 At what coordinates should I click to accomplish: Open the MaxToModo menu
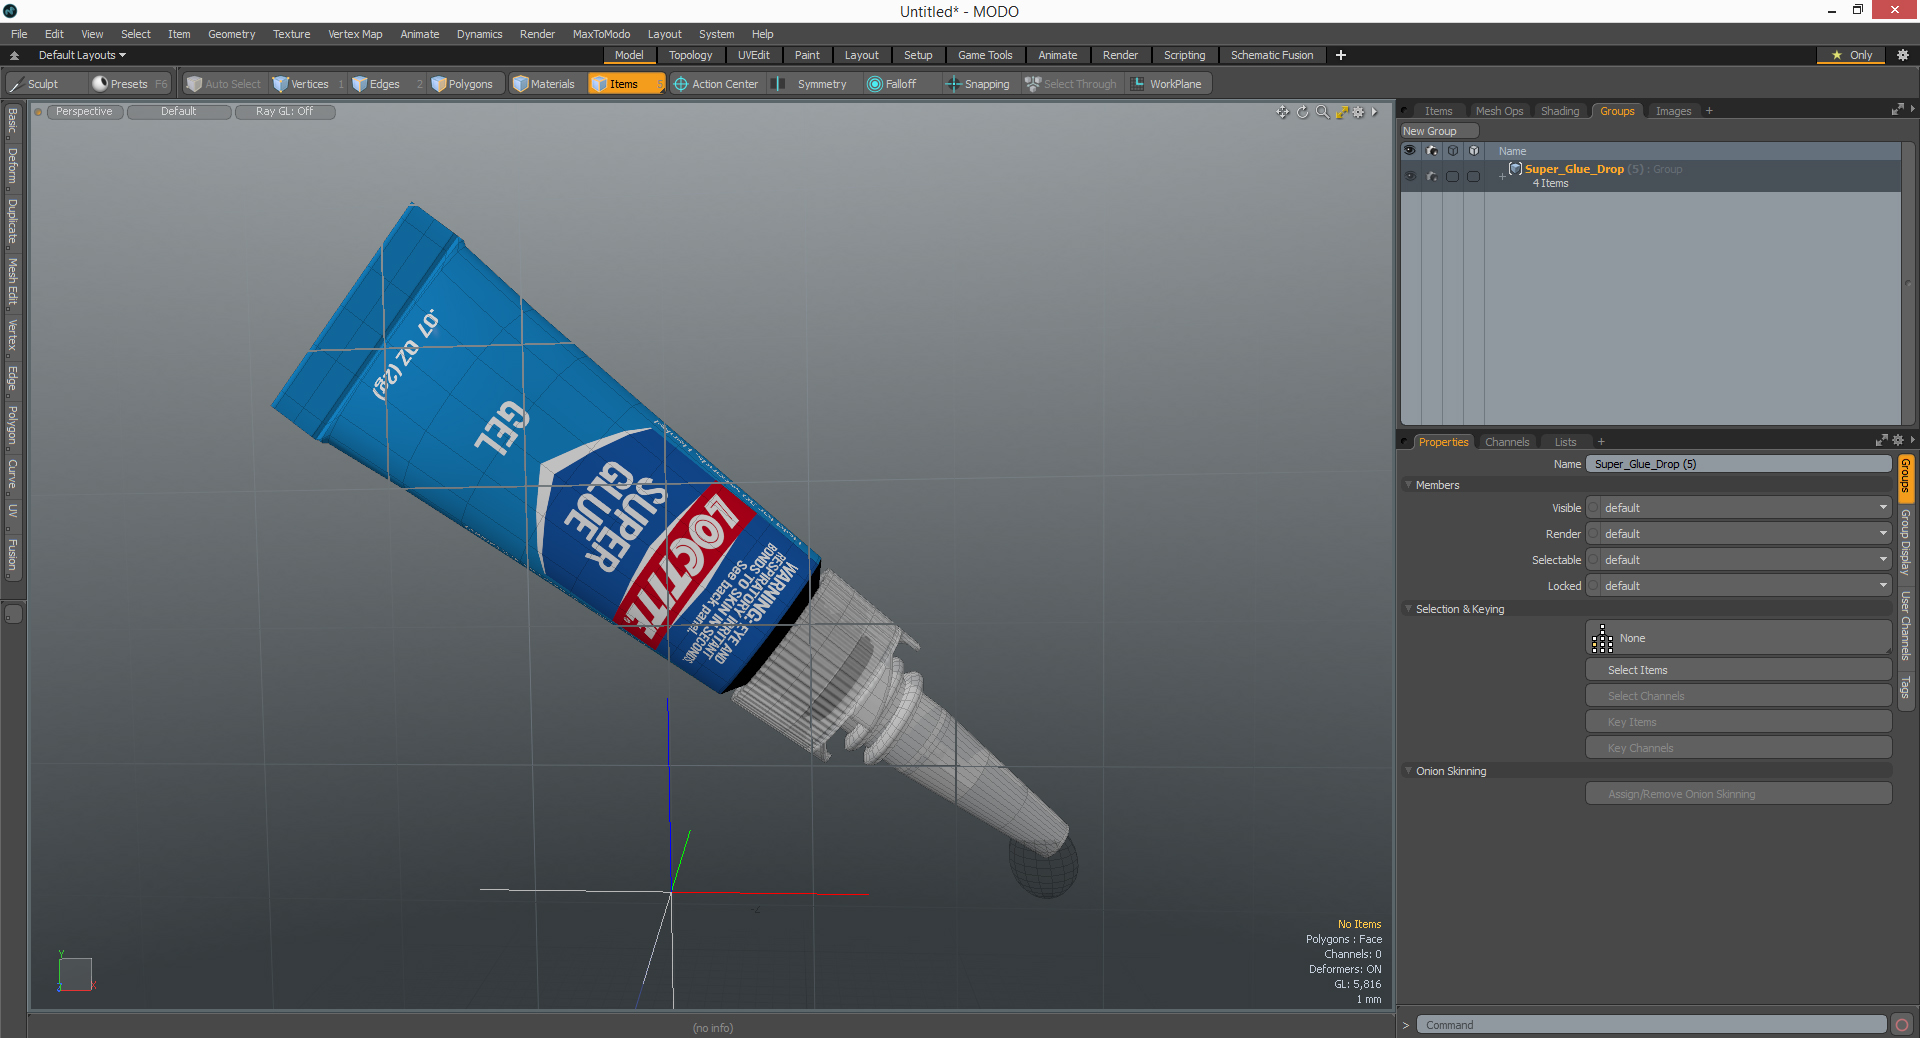click(601, 34)
